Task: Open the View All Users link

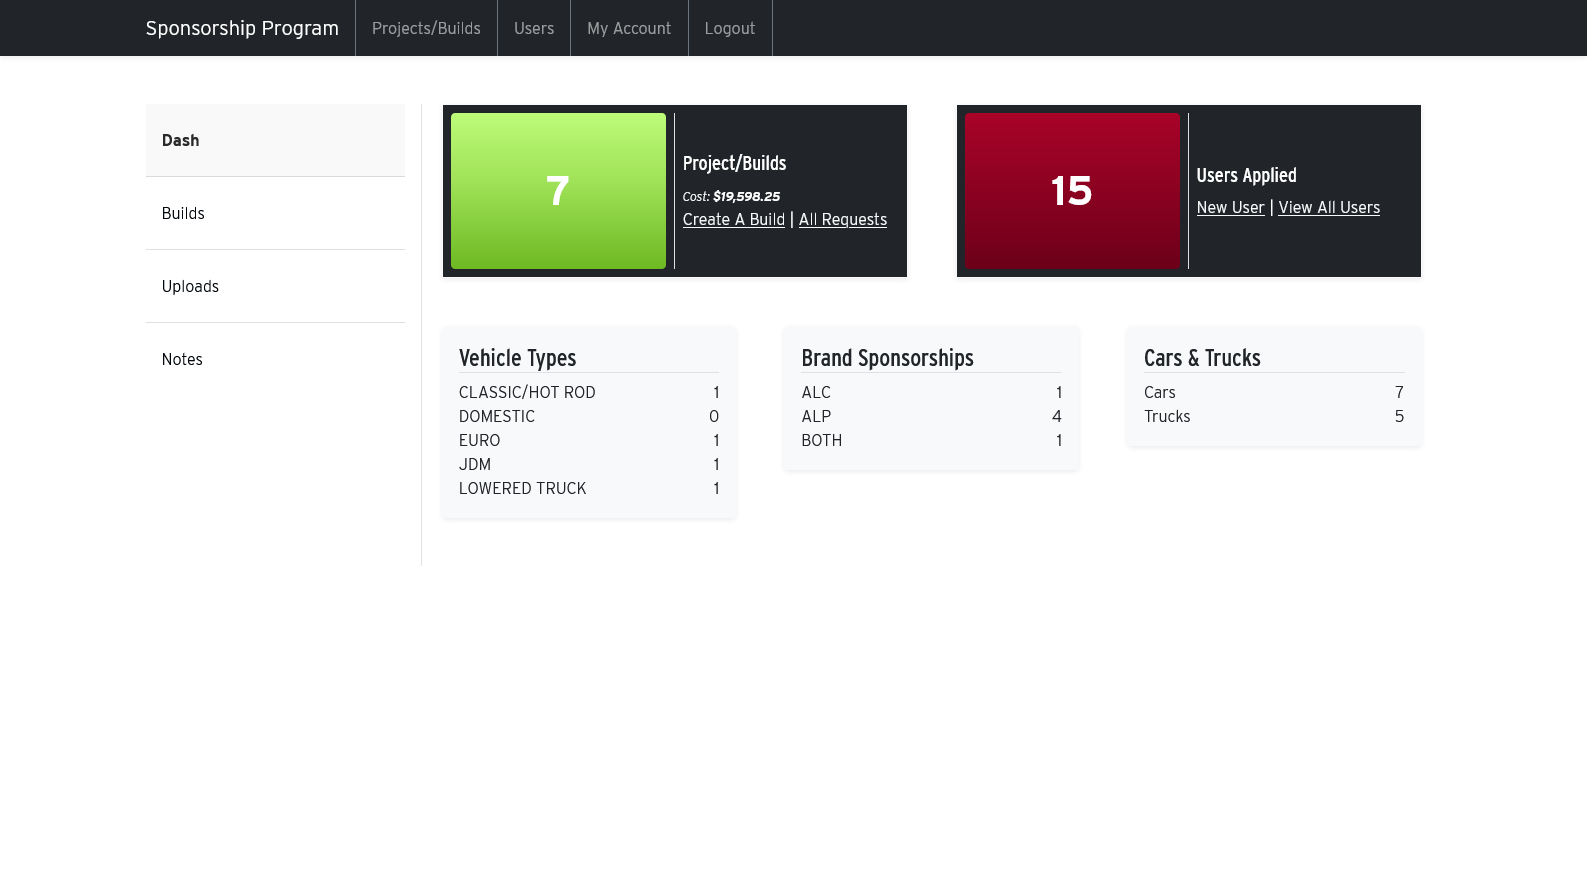Action: pos(1329,207)
